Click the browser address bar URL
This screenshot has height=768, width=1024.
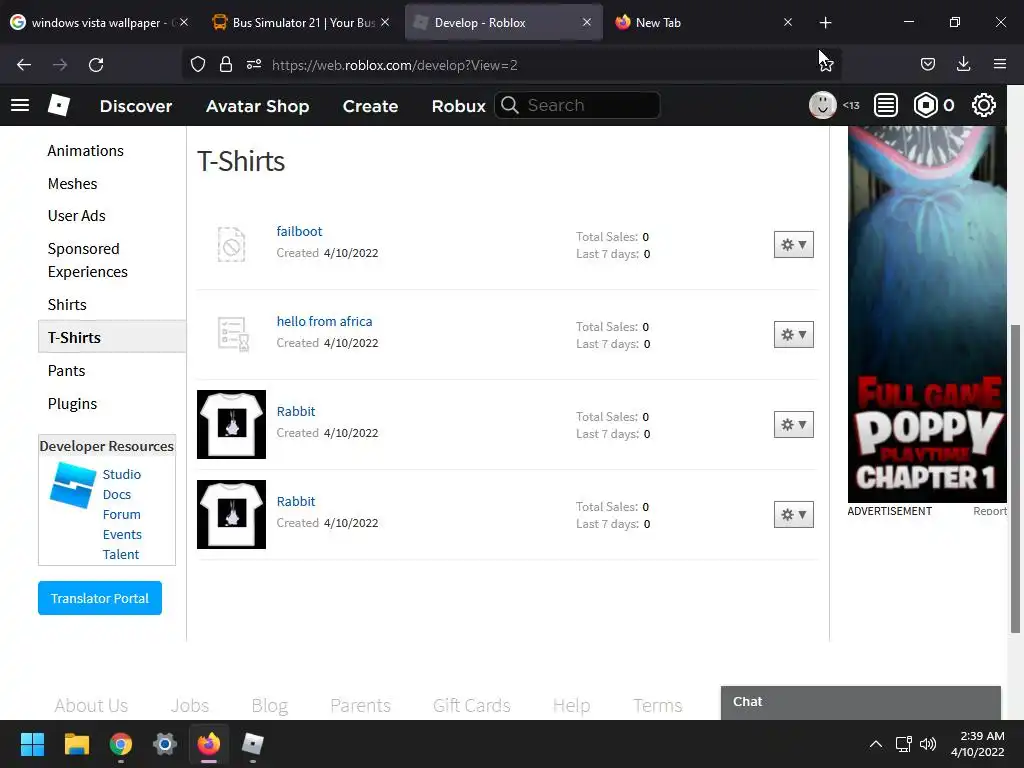coord(394,65)
